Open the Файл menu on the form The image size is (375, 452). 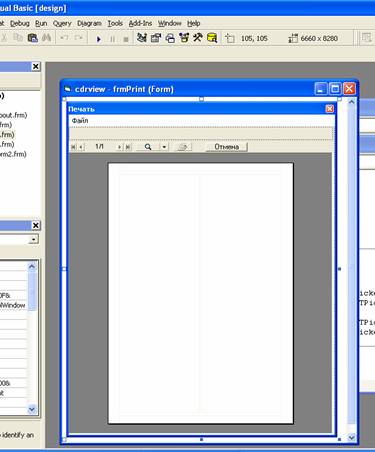point(80,121)
